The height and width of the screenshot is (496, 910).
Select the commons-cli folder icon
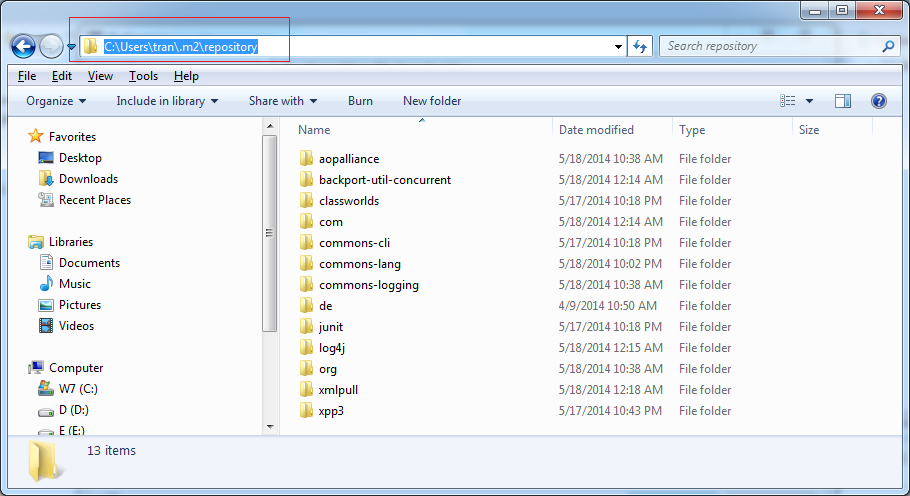[306, 242]
